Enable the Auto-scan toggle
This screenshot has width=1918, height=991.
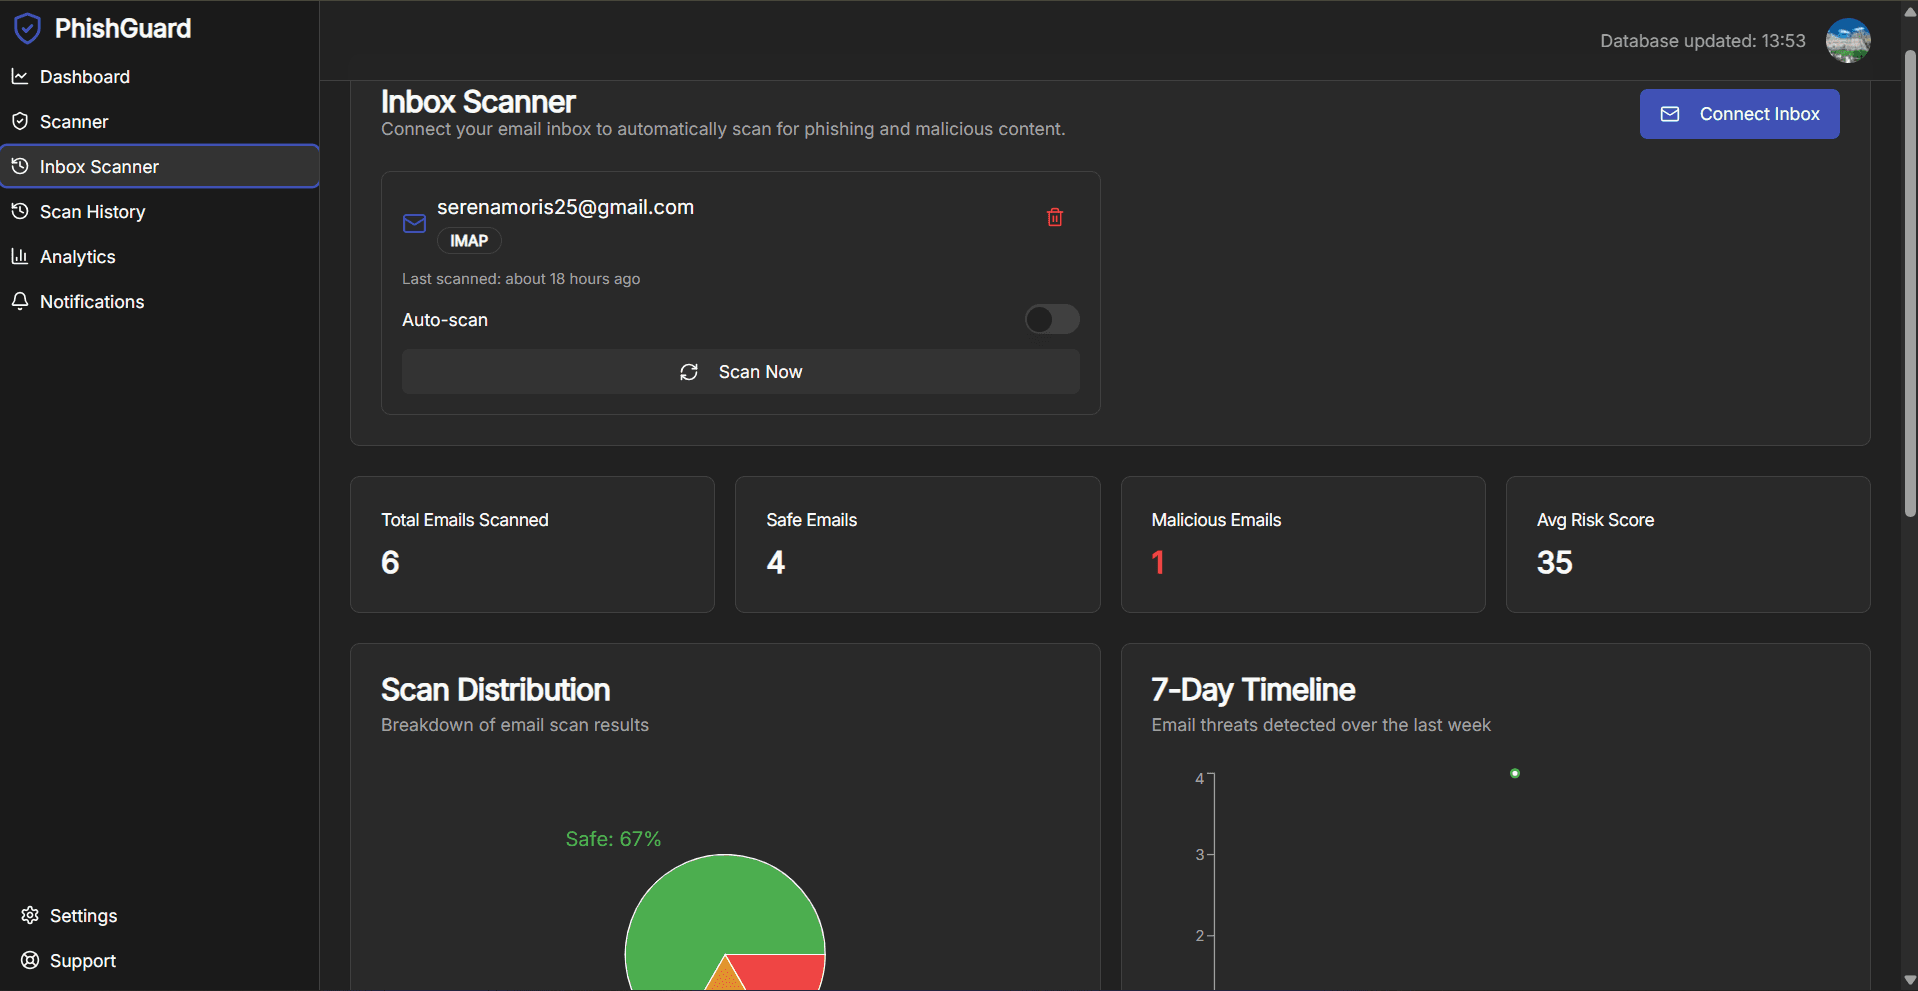[x=1052, y=319]
